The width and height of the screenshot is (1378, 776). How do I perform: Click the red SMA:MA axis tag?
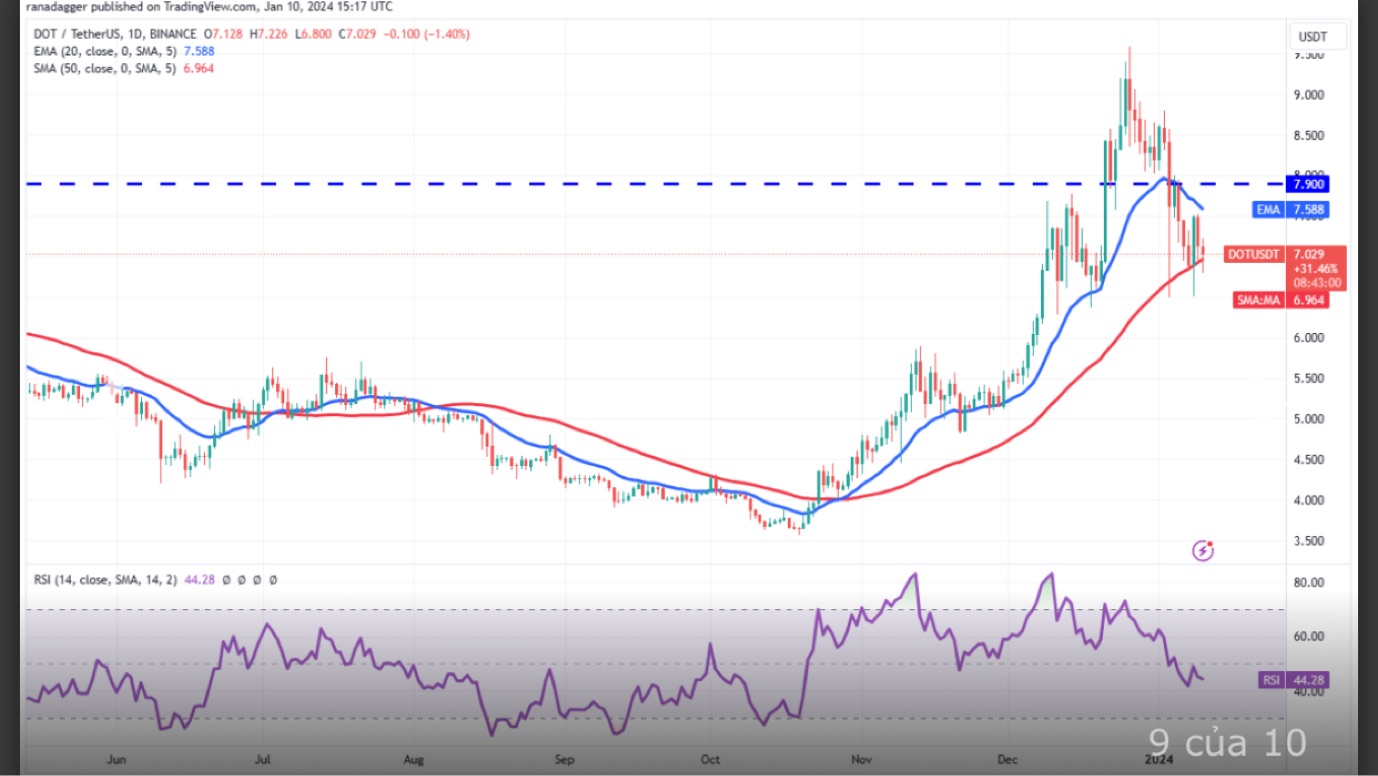1260,300
